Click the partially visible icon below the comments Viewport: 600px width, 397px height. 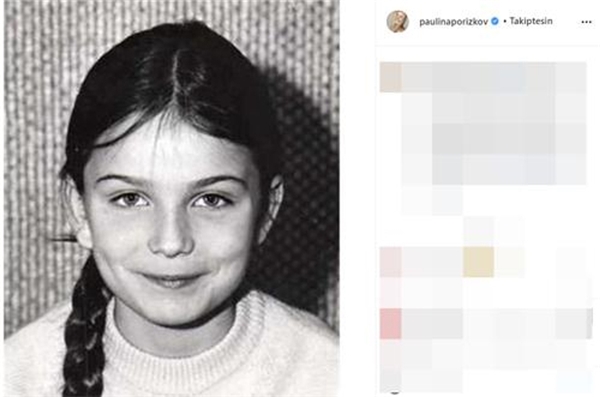click(x=395, y=392)
